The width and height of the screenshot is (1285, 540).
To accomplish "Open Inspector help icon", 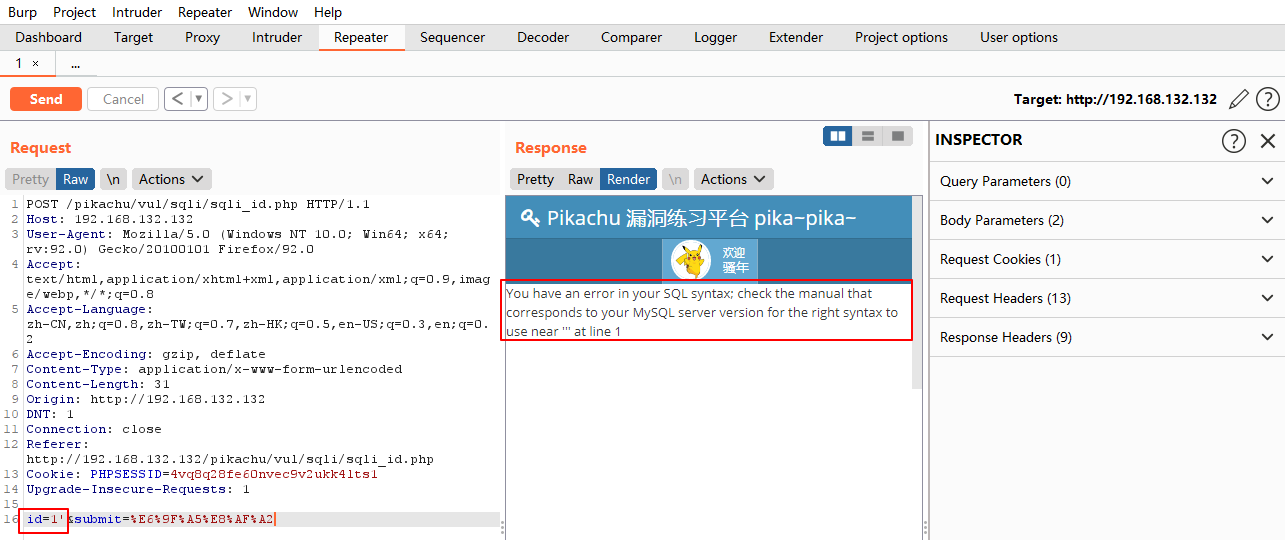I will coord(1234,141).
